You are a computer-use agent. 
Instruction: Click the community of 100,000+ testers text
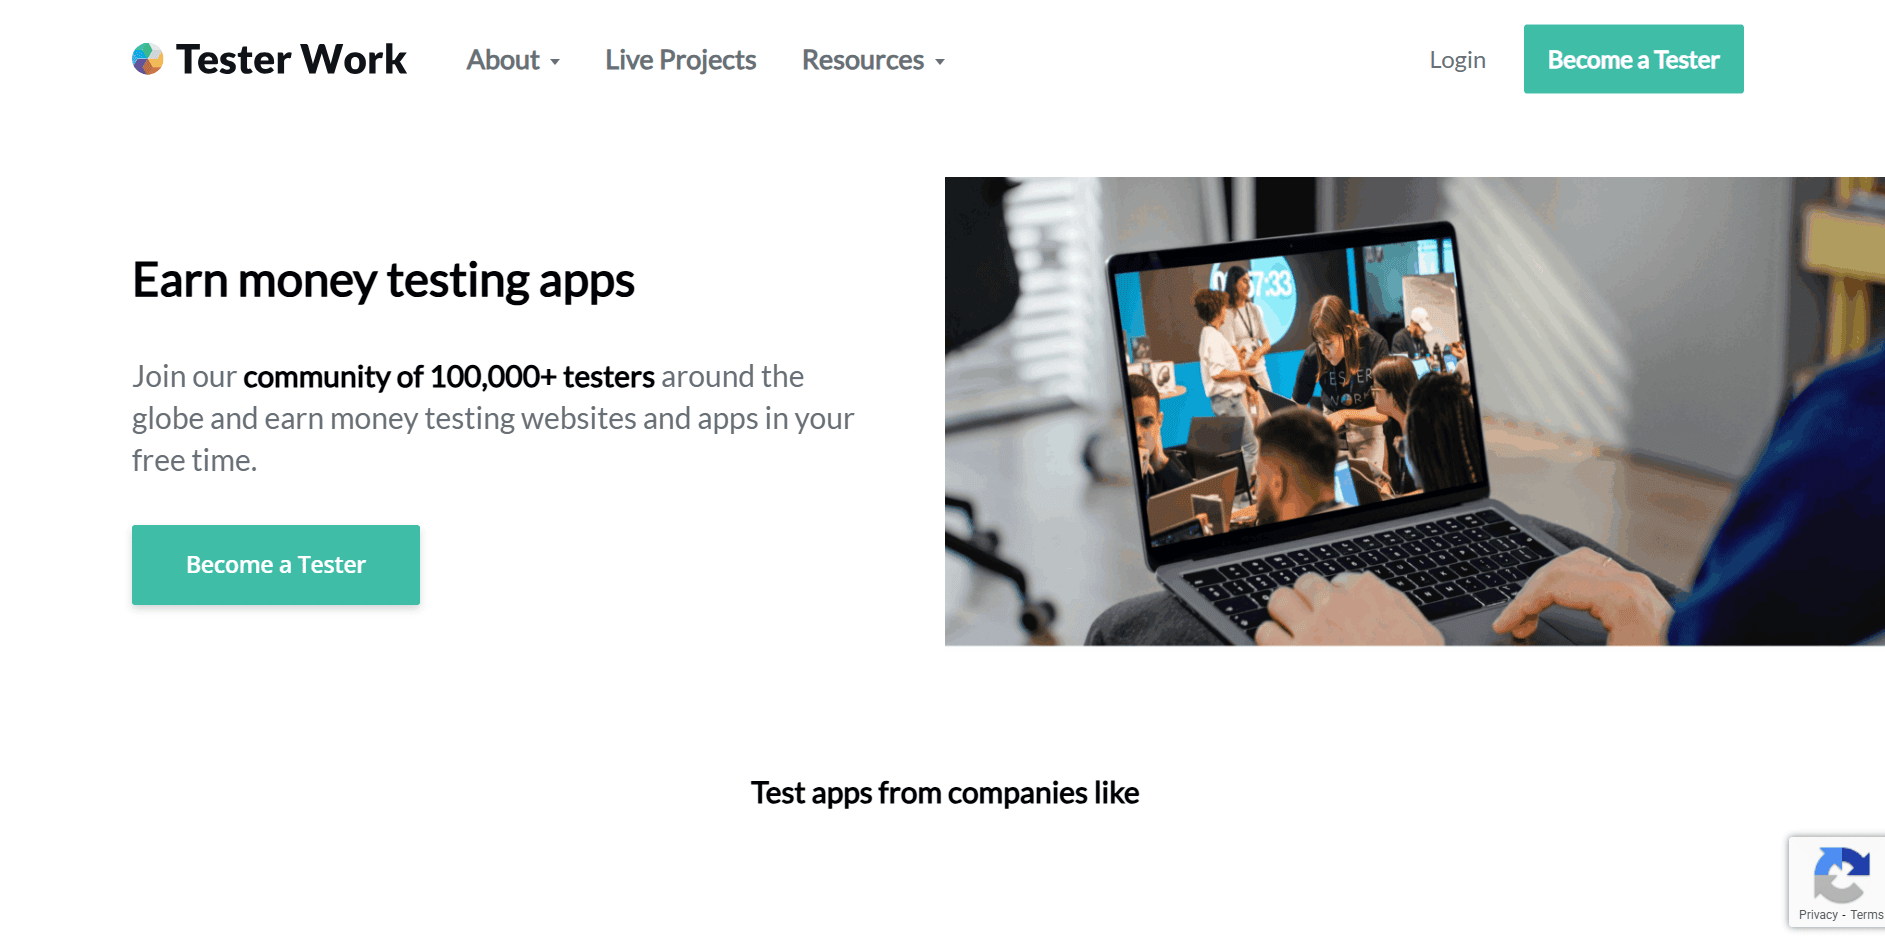click(x=449, y=377)
